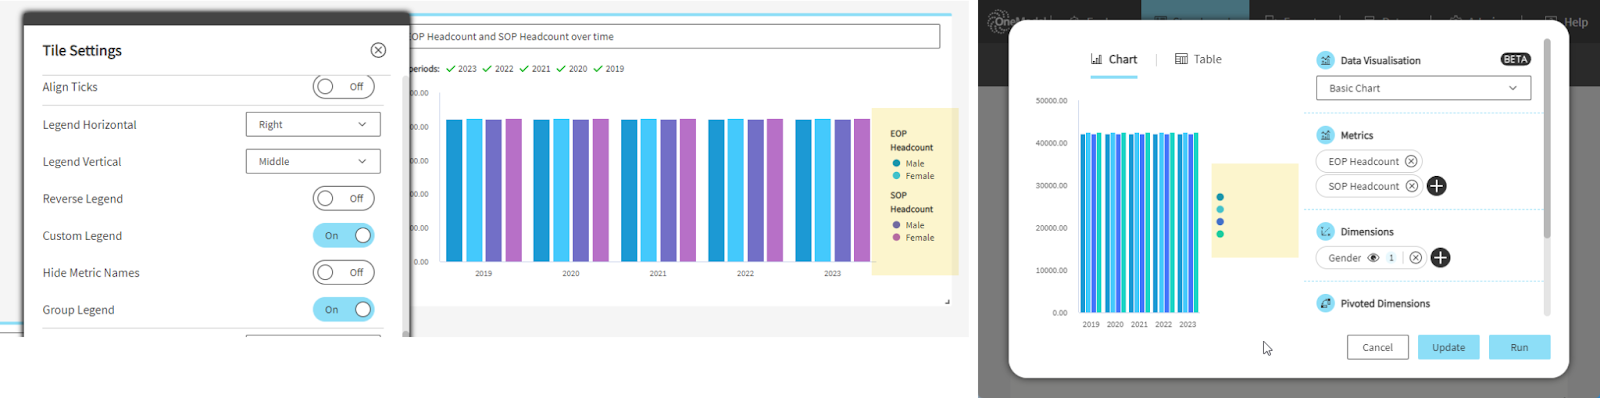Image resolution: width=1600 pixels, height=398 pixels.
Task: Remove the EOP Headcount metric
Action: (1411, 161)
